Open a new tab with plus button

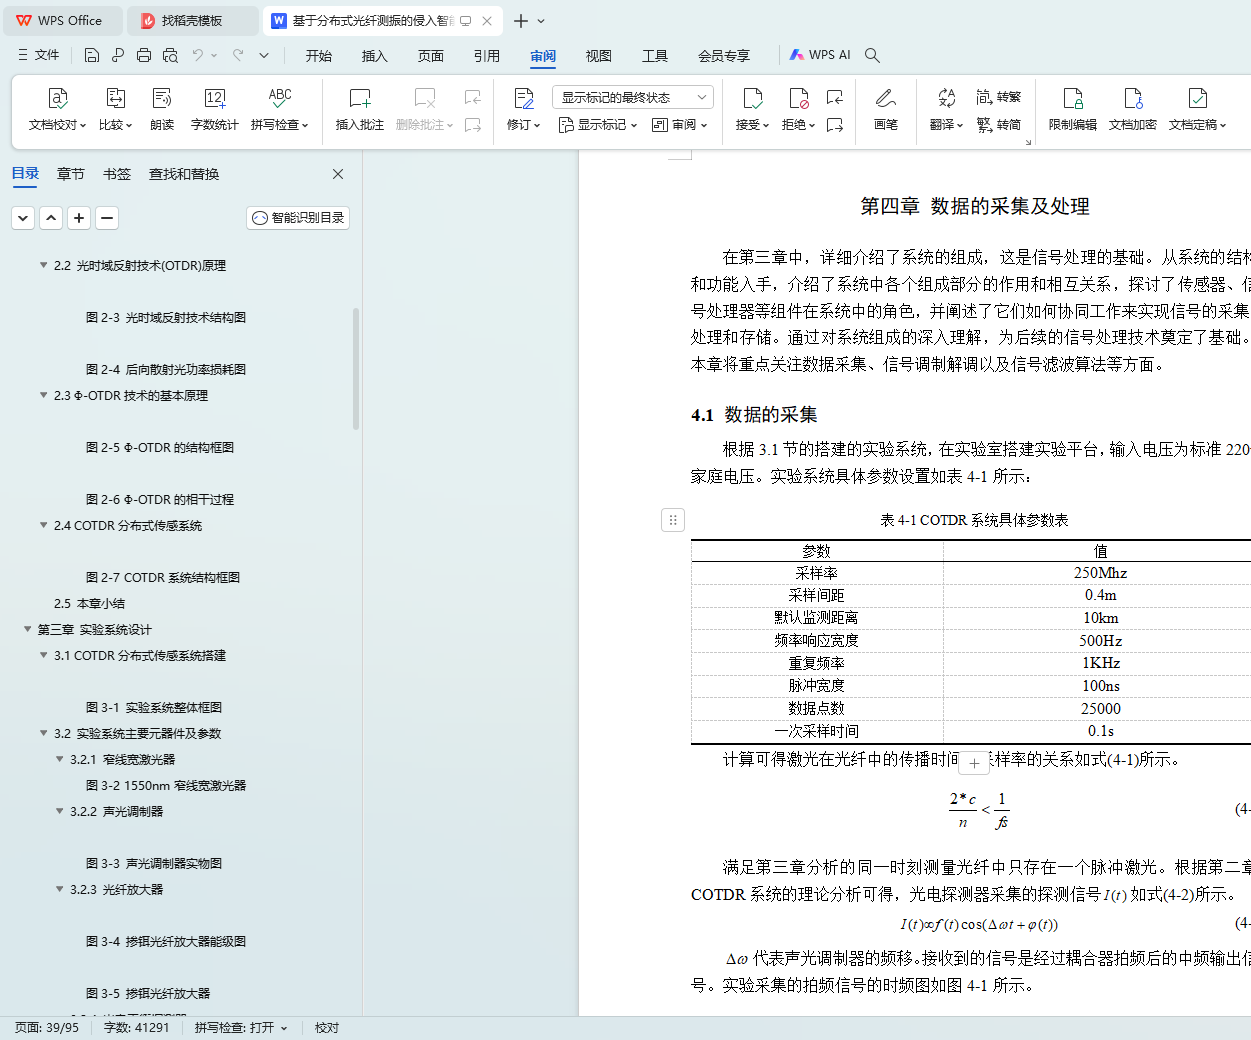(x=521, y=21)
